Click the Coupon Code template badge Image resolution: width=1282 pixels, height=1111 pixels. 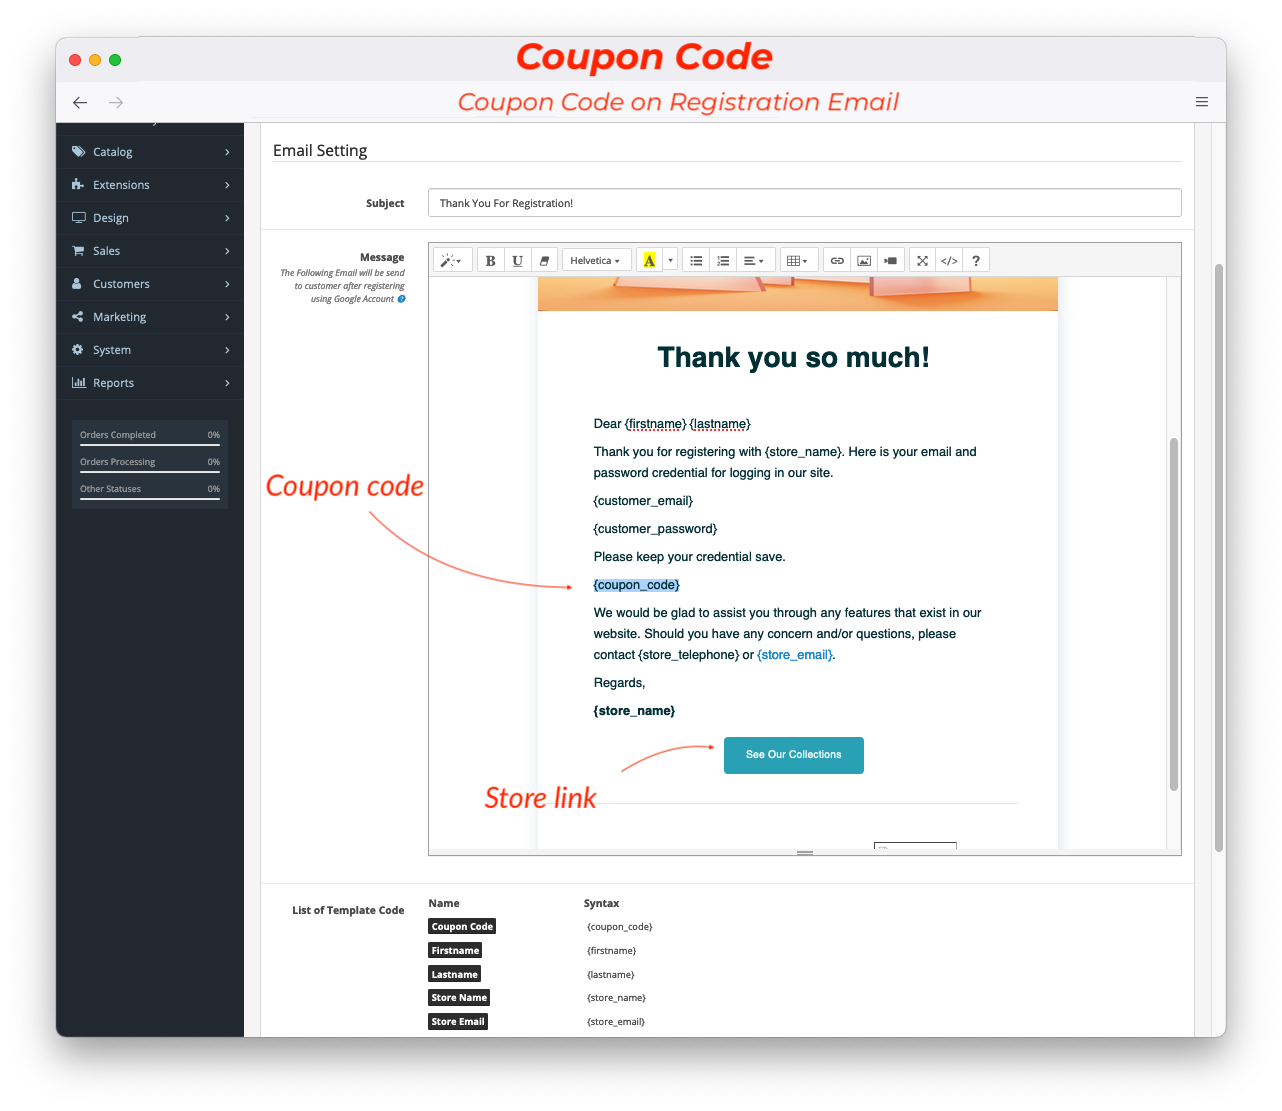[462, 927]
